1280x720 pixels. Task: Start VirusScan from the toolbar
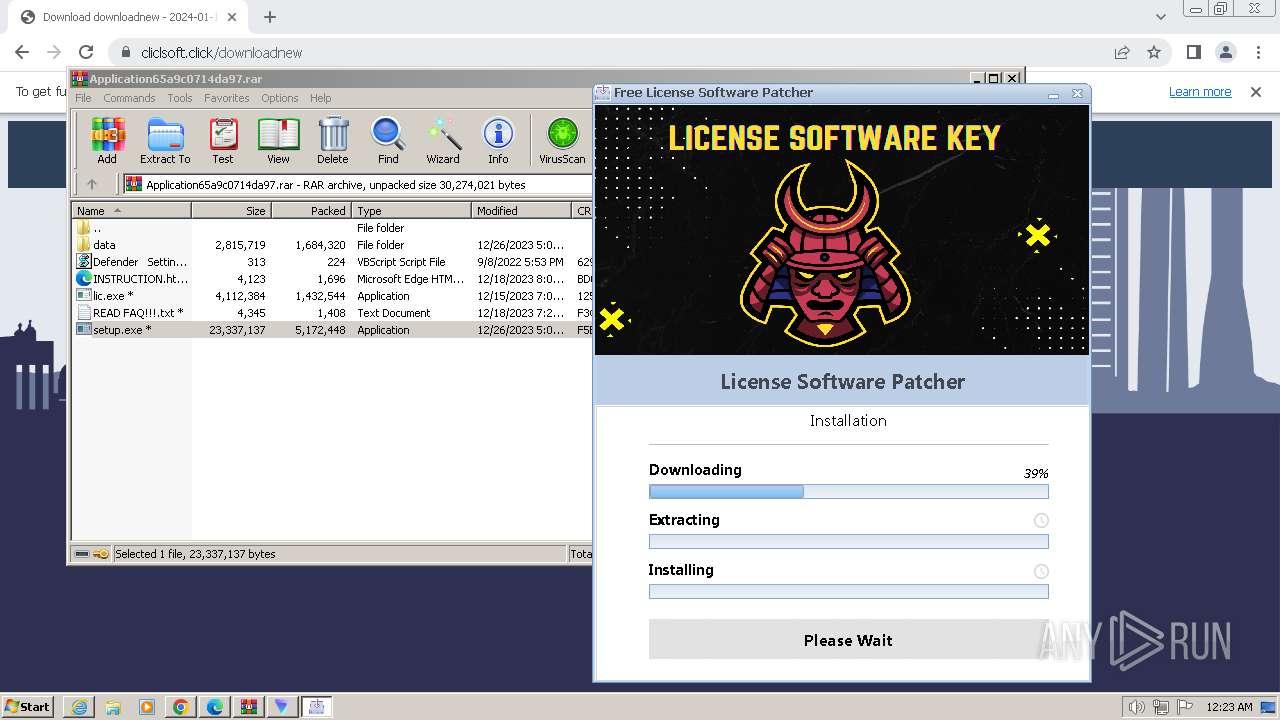[562, 141]
